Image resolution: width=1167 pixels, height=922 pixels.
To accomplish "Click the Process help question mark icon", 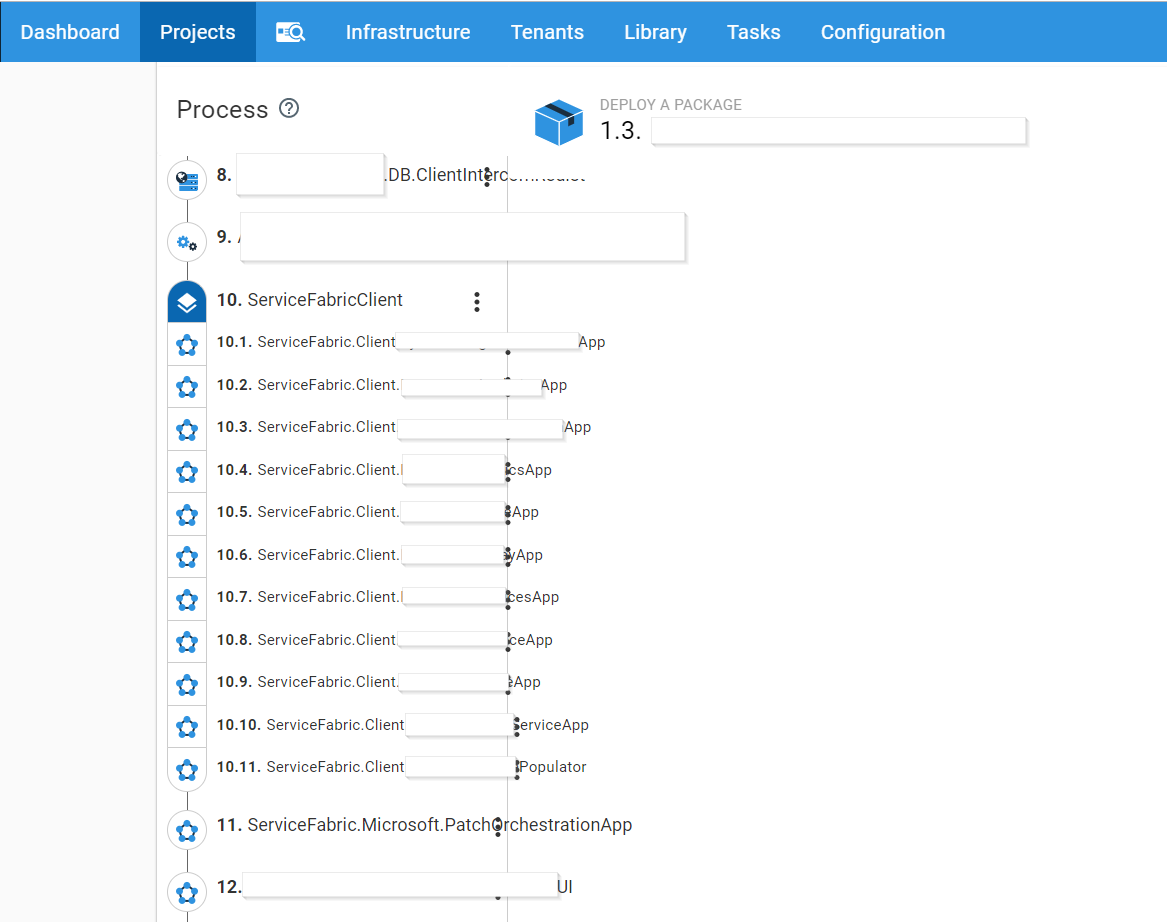I will click(x=289, y=108).
